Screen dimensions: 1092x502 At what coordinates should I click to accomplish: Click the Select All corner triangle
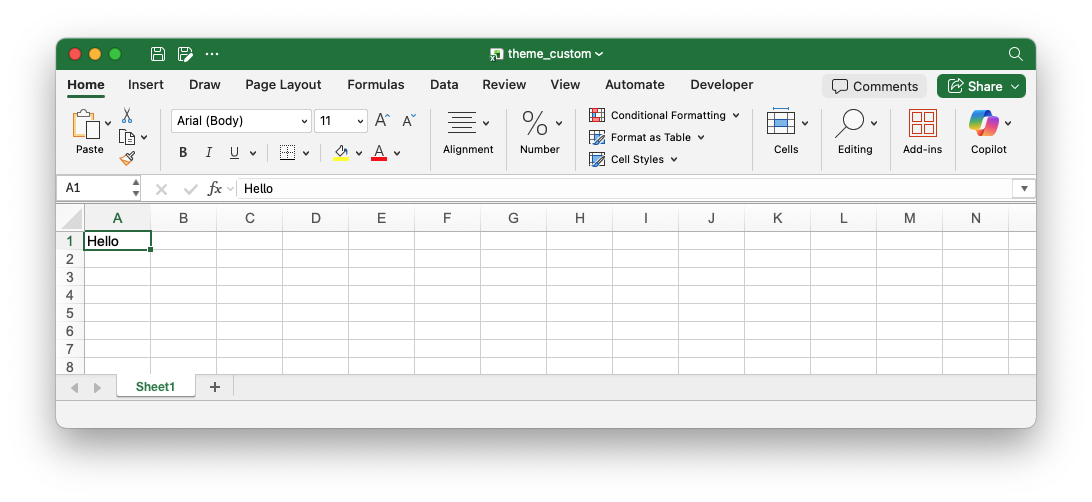coord(71,218)
